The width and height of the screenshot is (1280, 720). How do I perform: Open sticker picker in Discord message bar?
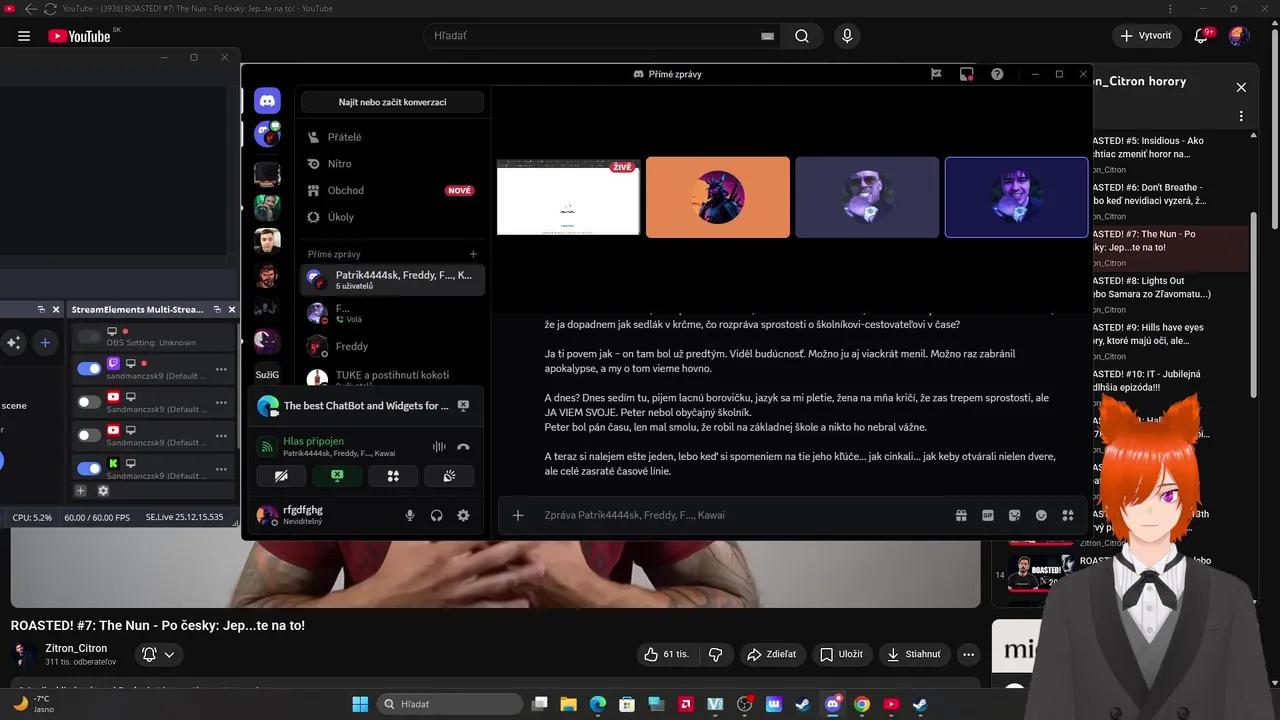1015,515
